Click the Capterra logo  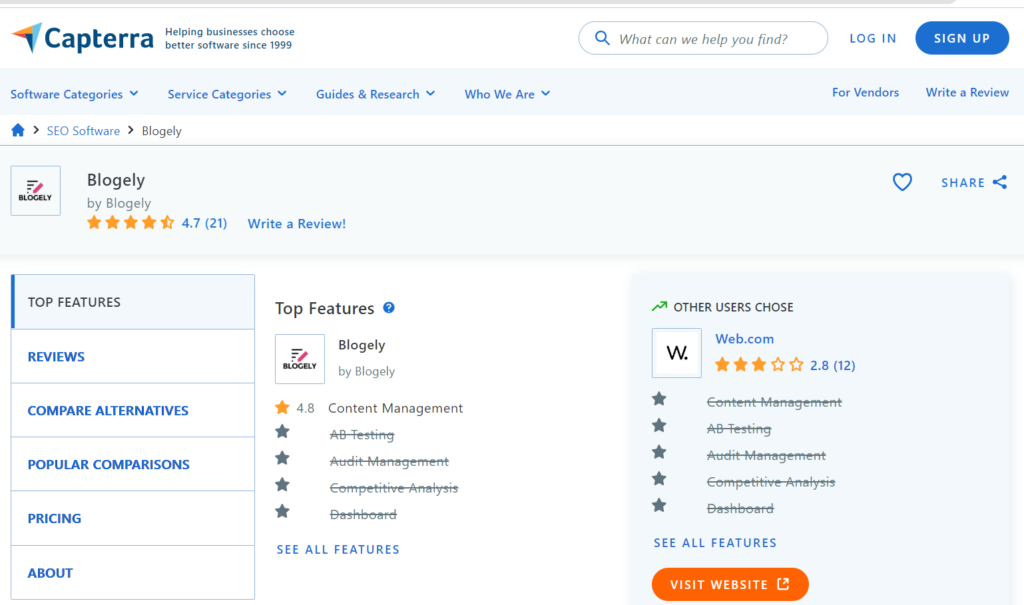point(83,39)
